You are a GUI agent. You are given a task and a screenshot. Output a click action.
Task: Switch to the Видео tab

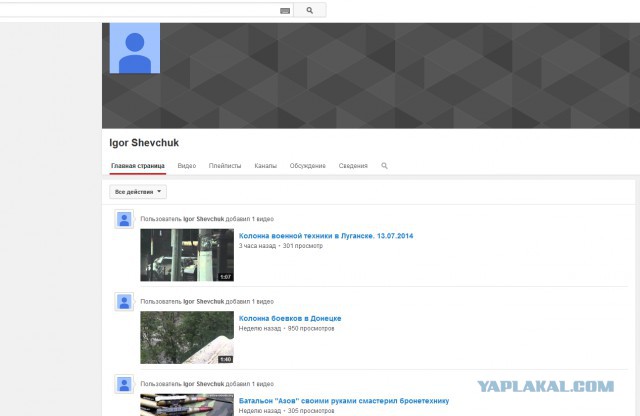187,166
